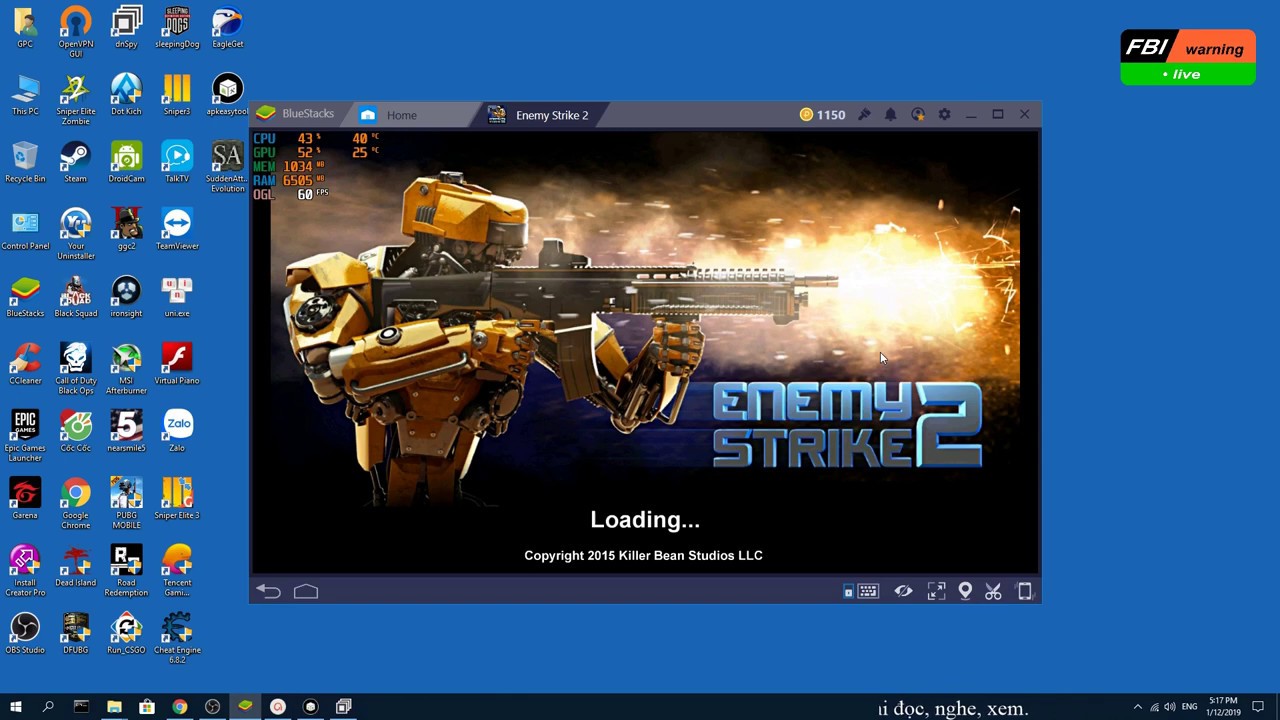1280x720 pixels.
Task: Open SuddenAttack Evolution shortcut
Action: pos(228,167)
